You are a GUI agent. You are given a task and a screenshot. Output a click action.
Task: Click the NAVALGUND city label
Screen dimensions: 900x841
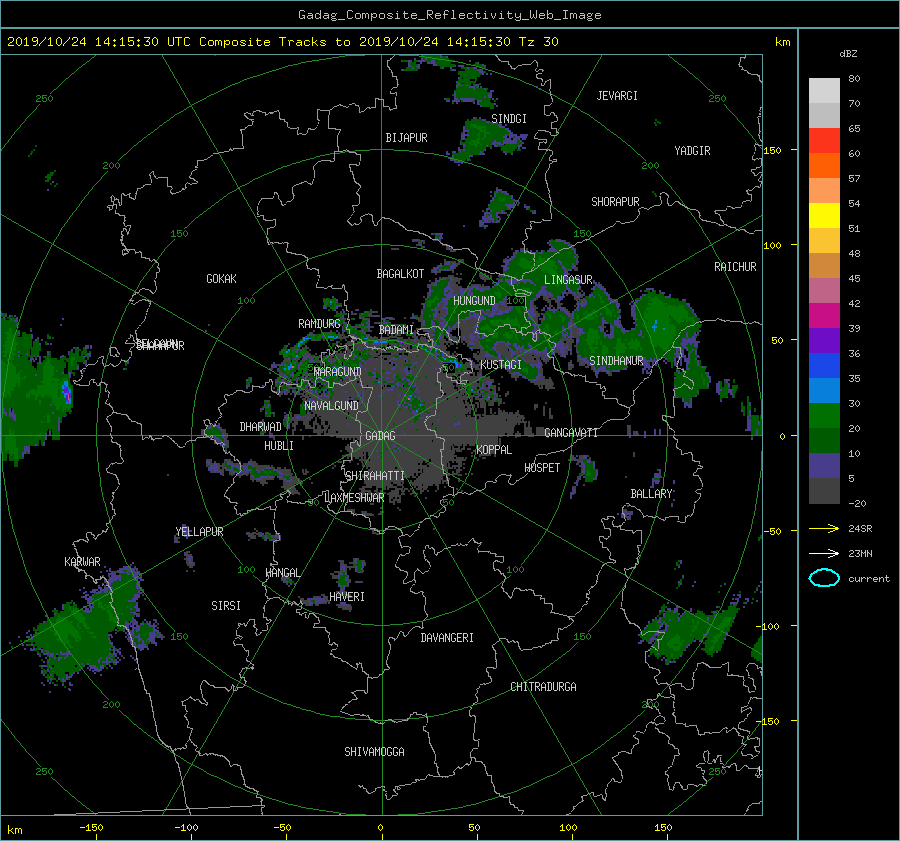(331, 406)
